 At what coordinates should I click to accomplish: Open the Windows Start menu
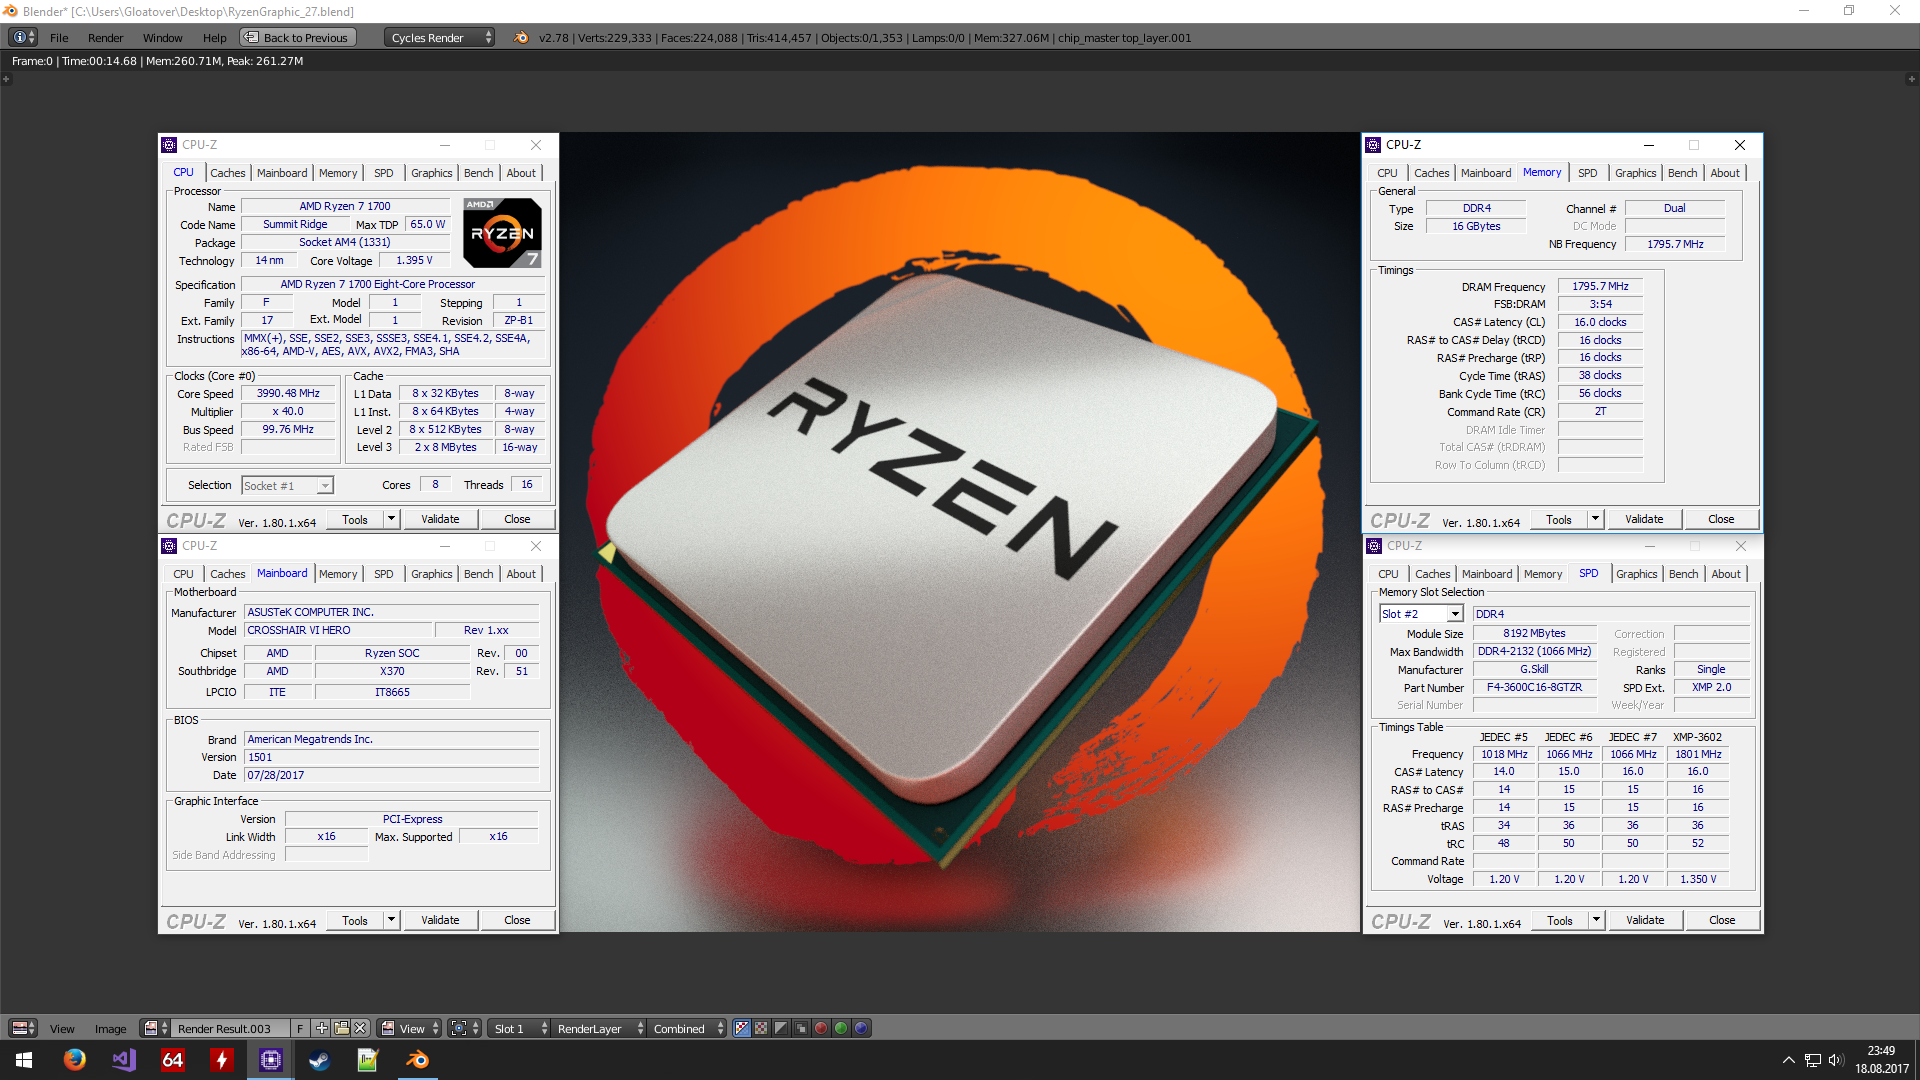coord(24,1060)
